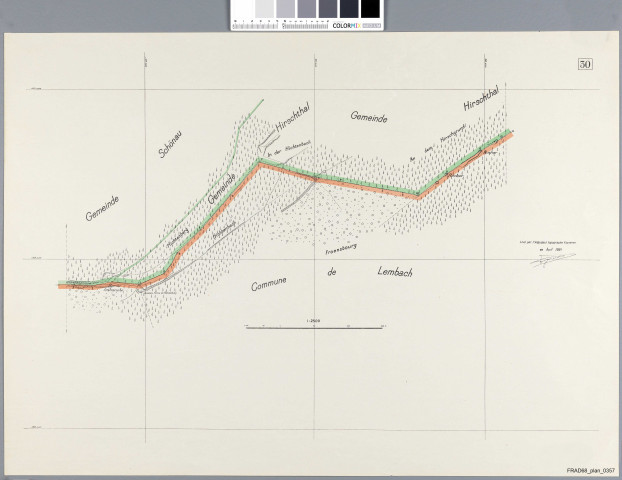
Task: Click the black patch on the color chart
Action: [x=370, y=9]
